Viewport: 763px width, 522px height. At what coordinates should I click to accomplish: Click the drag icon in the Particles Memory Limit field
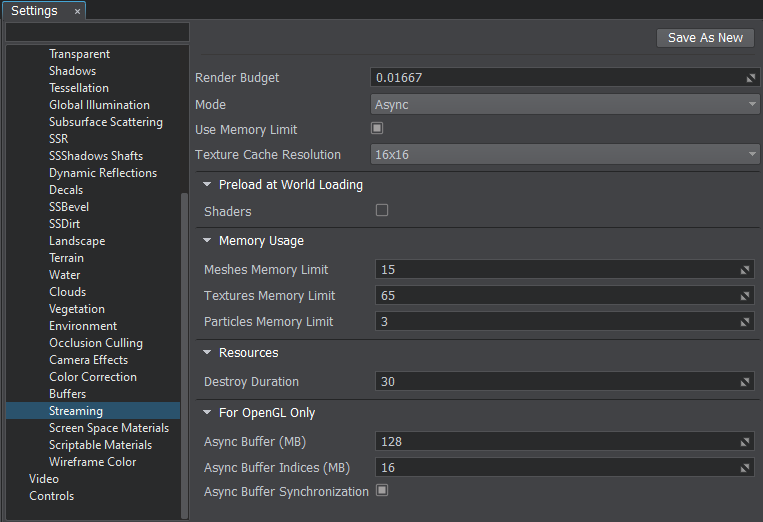coord(745,322)
